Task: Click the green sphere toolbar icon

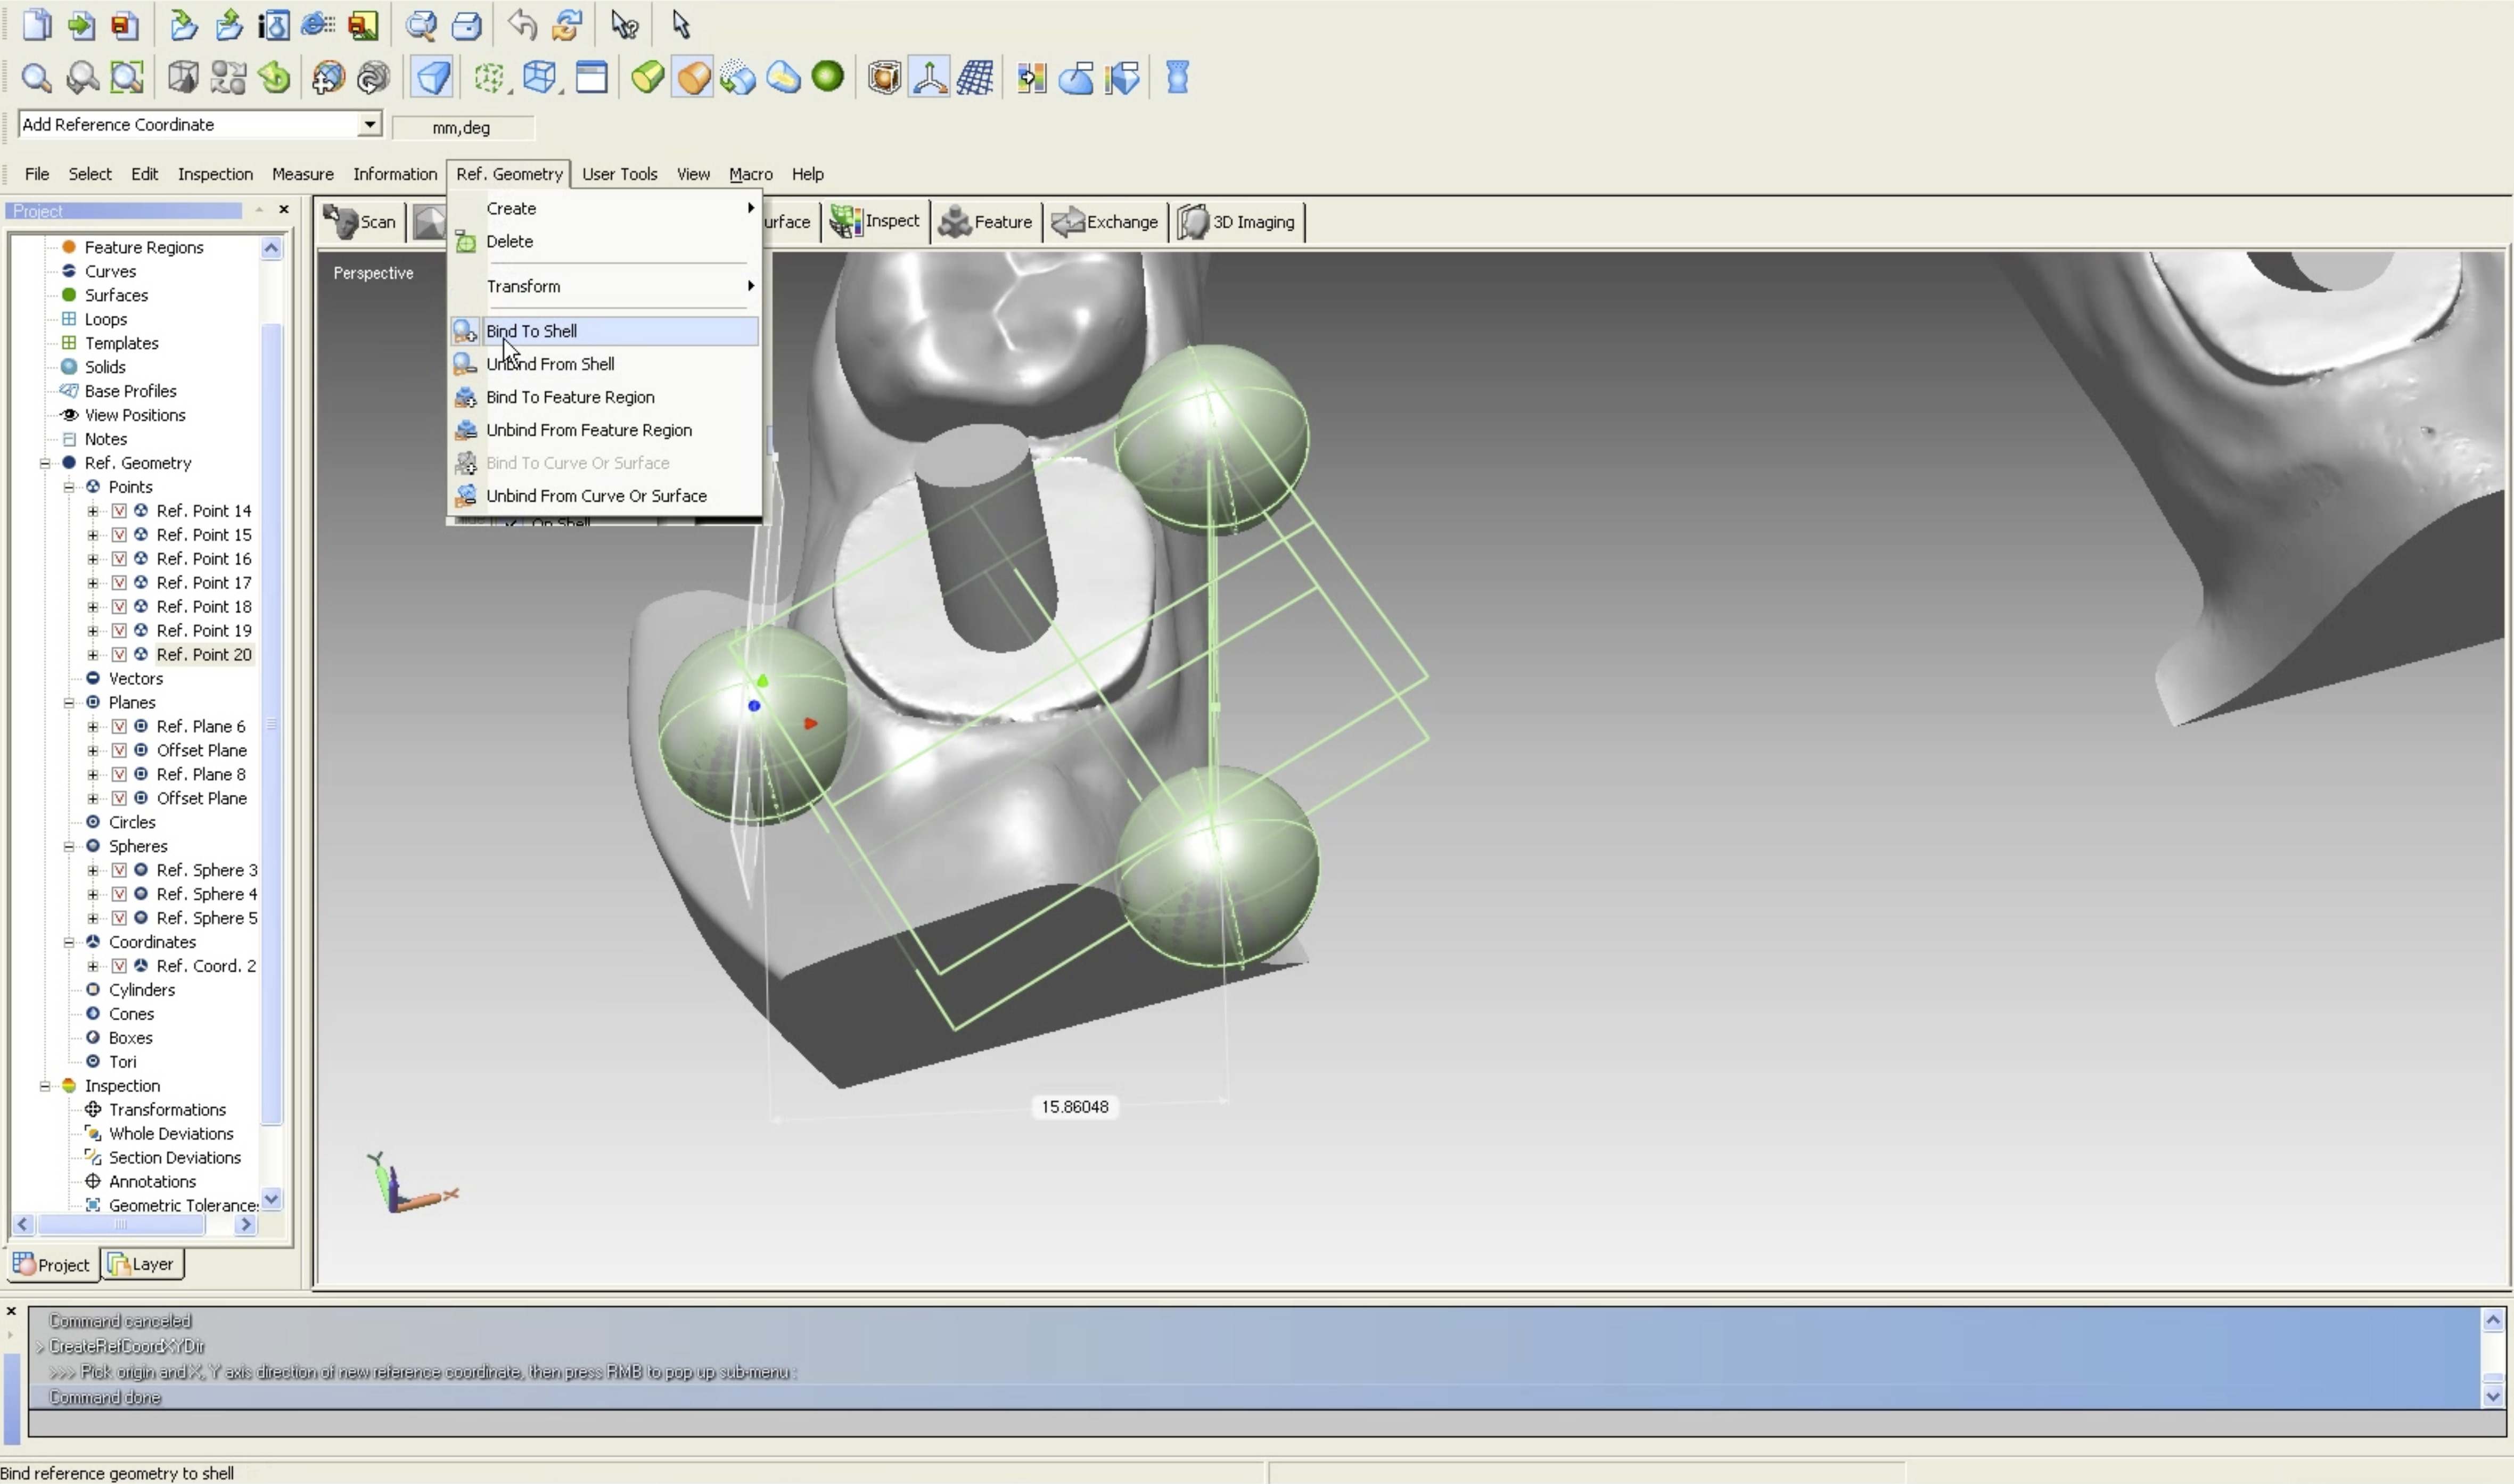Action: pos(828,76)
